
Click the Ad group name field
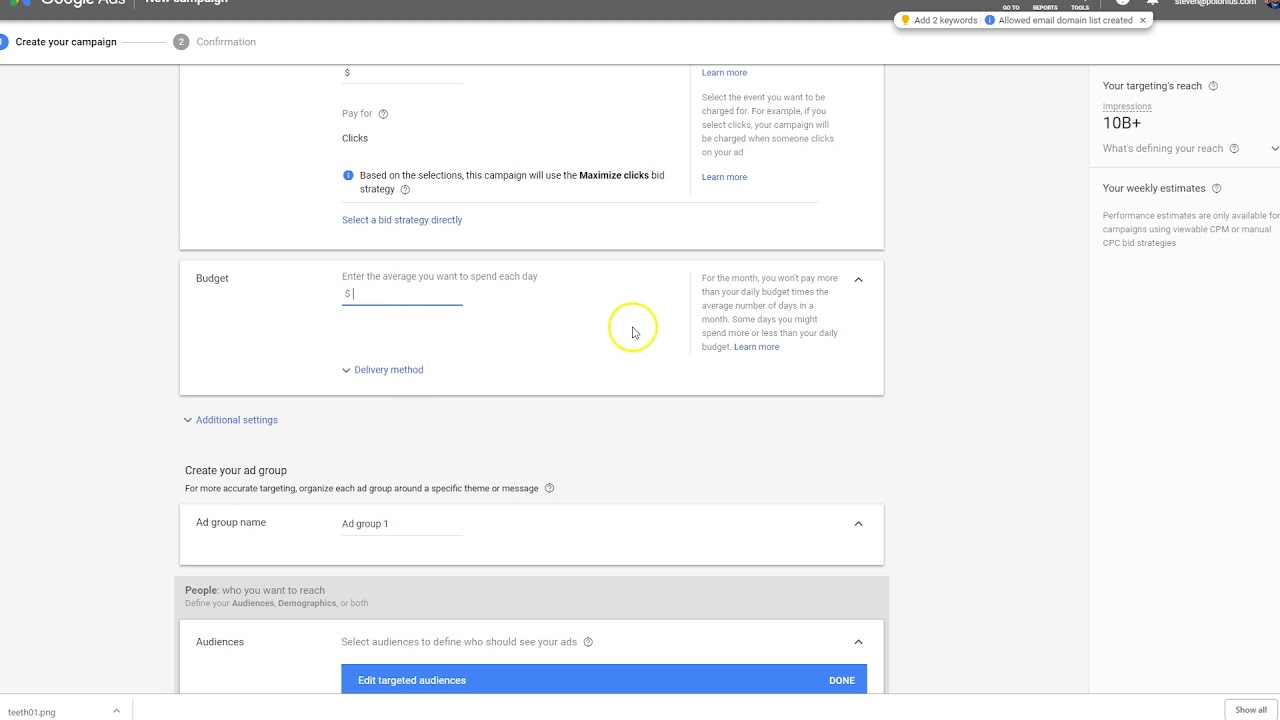[x=402, y=524]
